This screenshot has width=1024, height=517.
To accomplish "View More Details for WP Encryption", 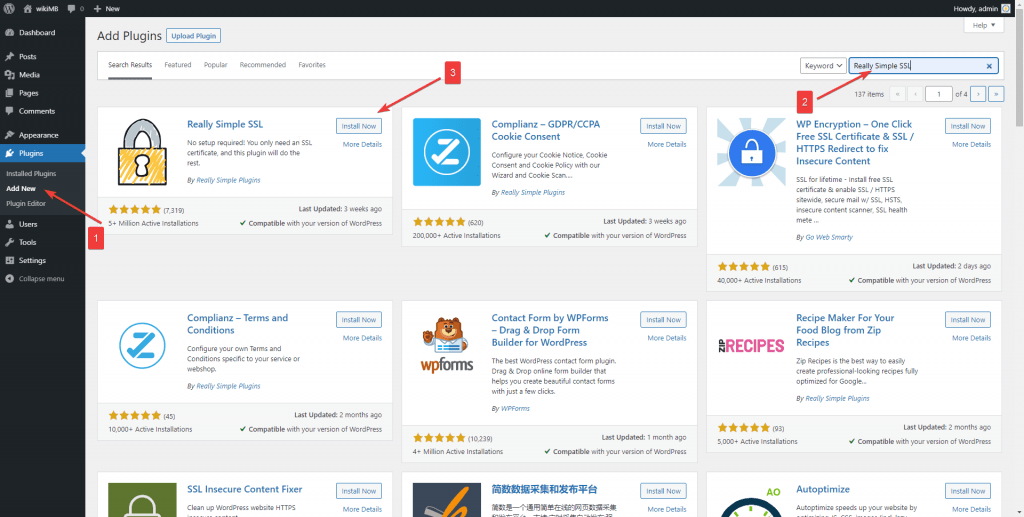I will coord(971,144).
